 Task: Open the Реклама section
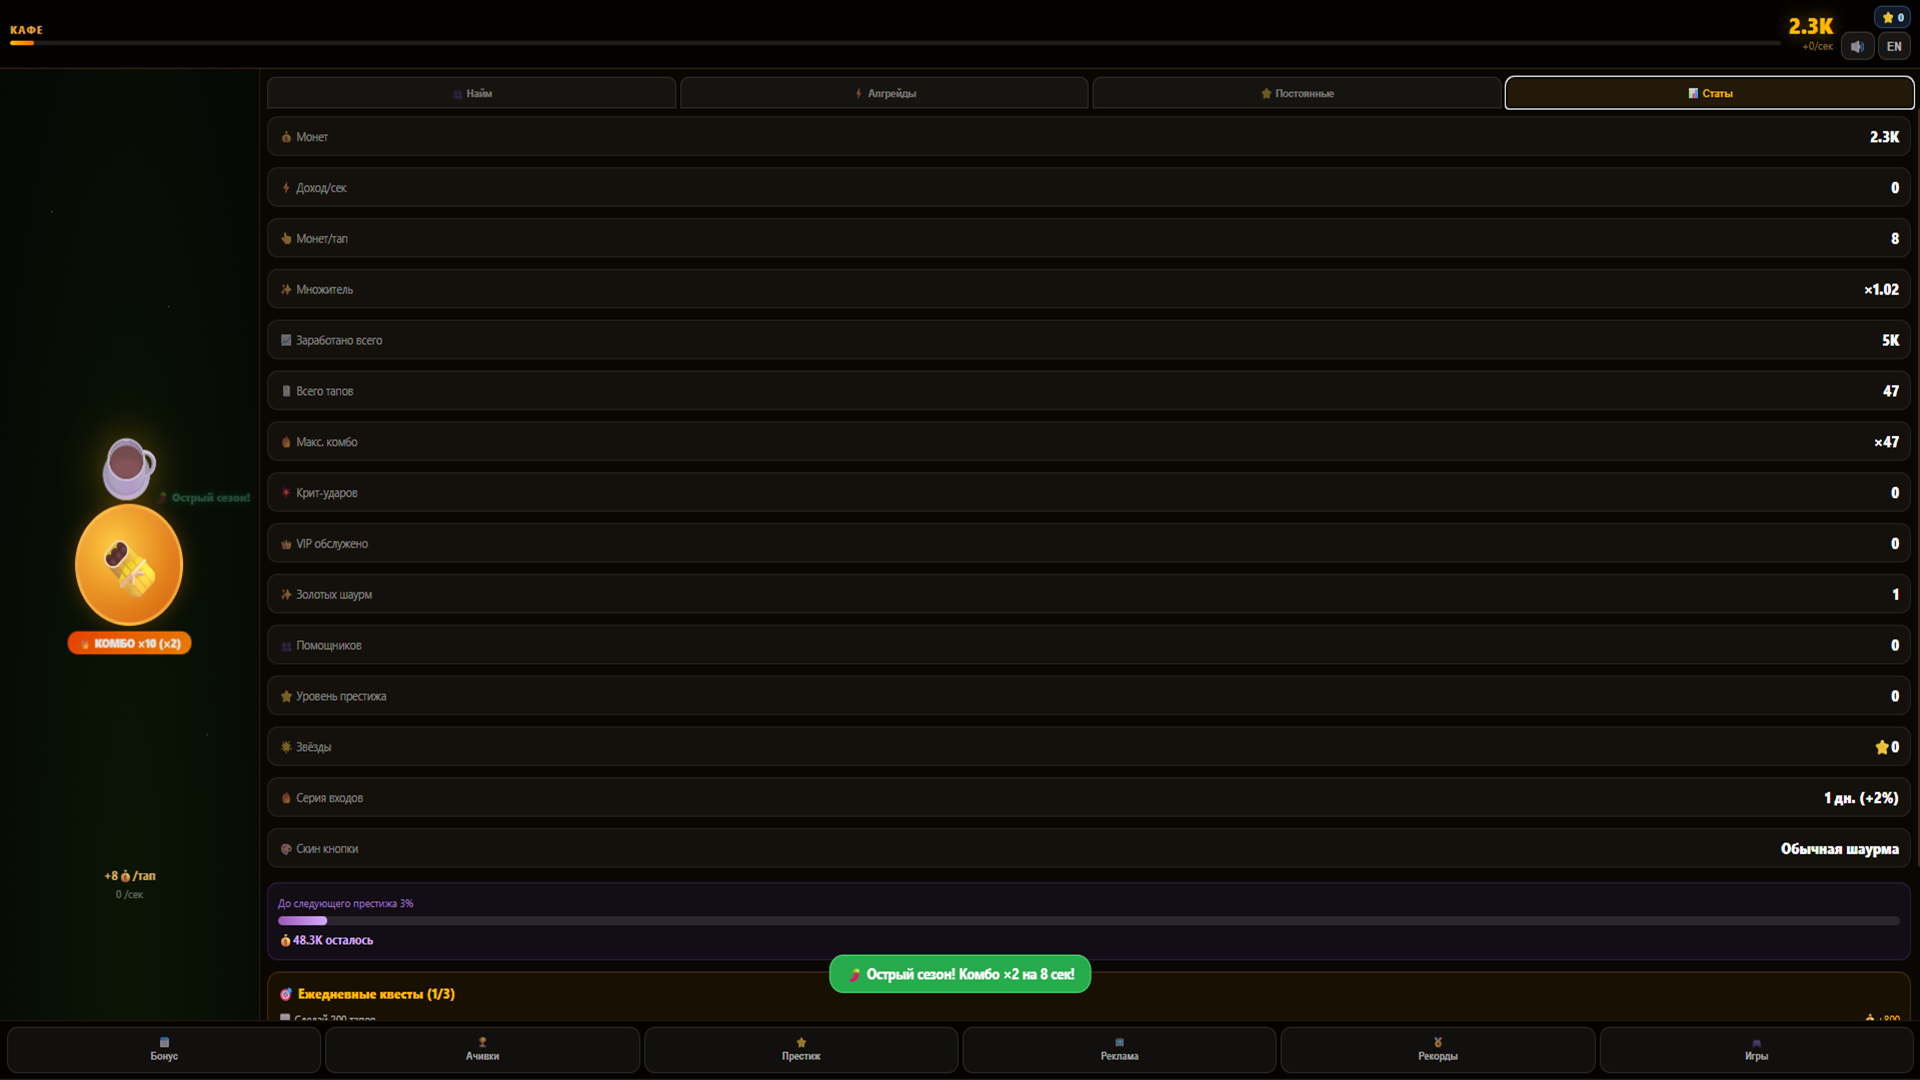(1119, 1049)
